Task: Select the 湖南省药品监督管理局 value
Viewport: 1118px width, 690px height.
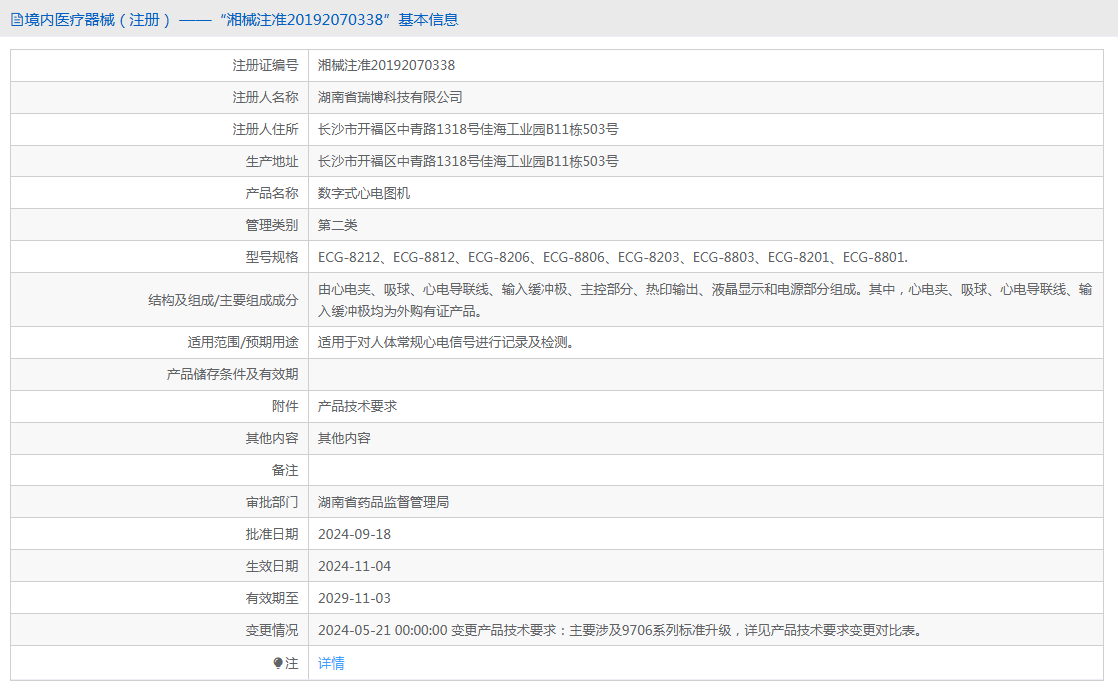Action: (384, 503)
